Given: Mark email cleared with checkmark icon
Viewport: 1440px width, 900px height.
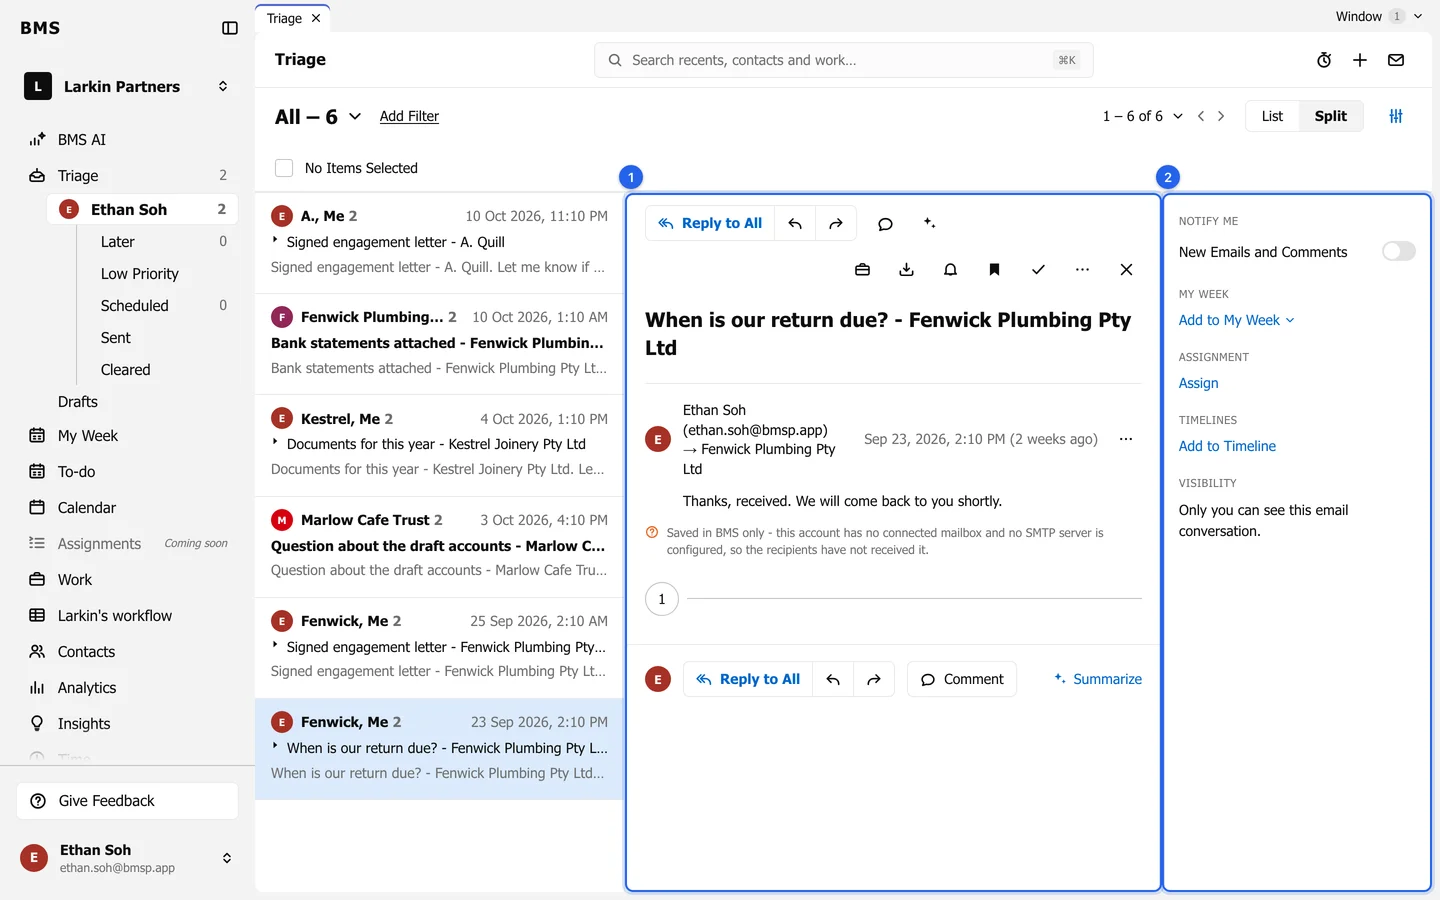Looking at the screenshot, I should [1038, 270].
